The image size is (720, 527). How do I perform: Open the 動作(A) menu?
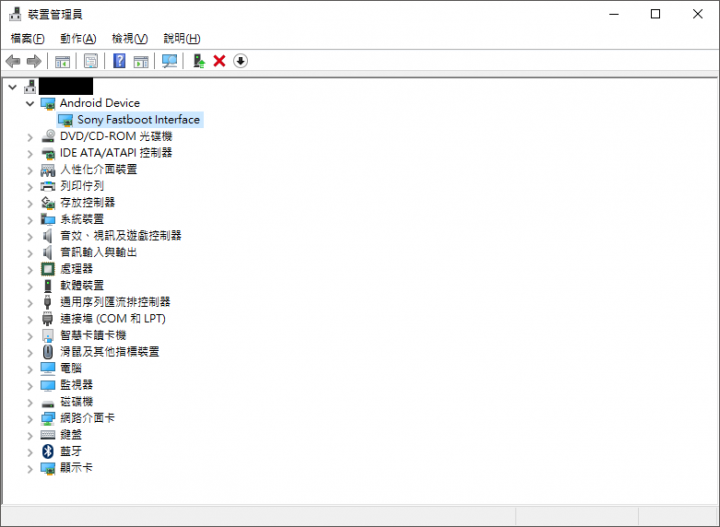(78, 39)
